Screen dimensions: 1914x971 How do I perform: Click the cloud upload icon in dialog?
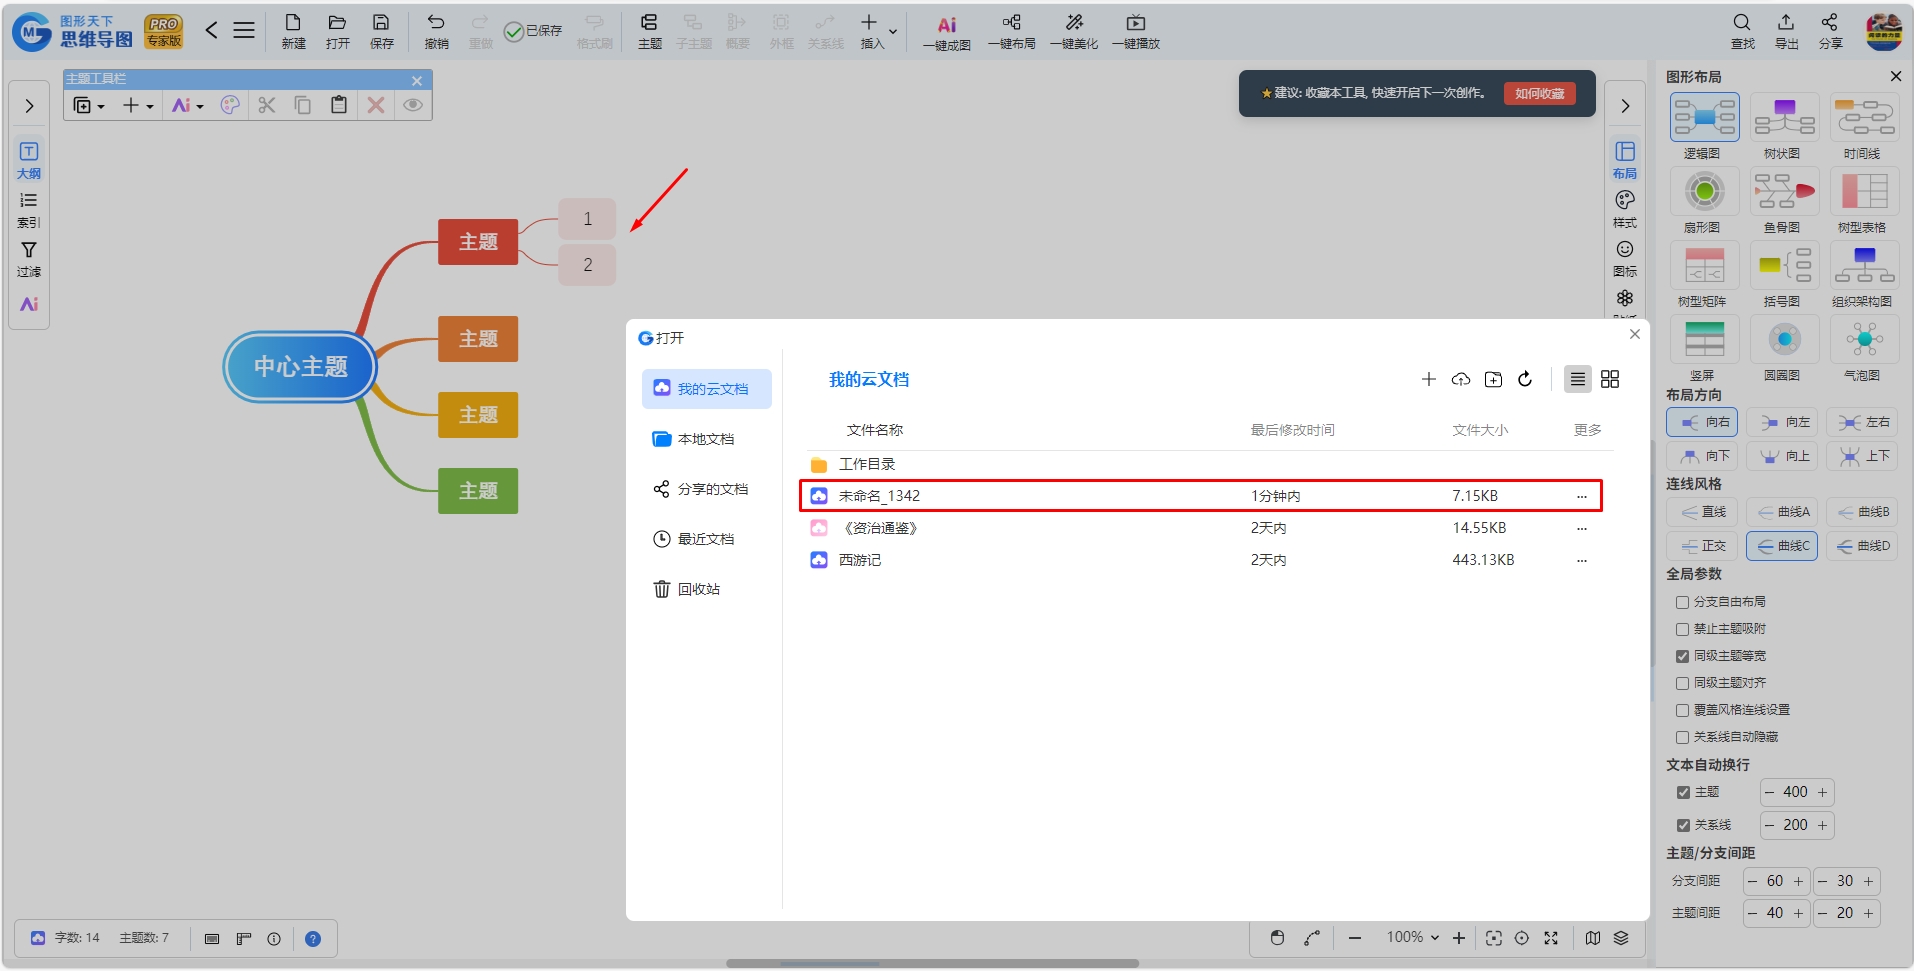click(x=1461, y=379)
